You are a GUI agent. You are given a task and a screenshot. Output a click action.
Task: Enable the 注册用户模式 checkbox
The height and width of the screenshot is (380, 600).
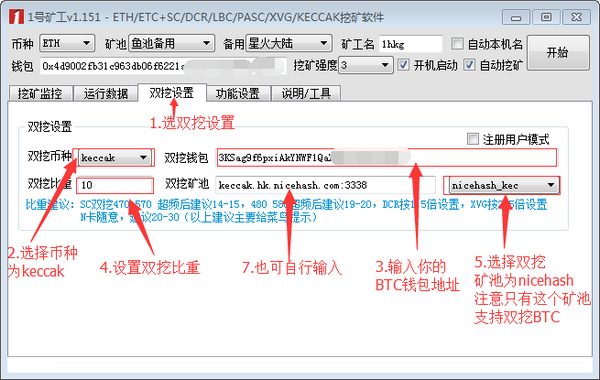point(473,139)
